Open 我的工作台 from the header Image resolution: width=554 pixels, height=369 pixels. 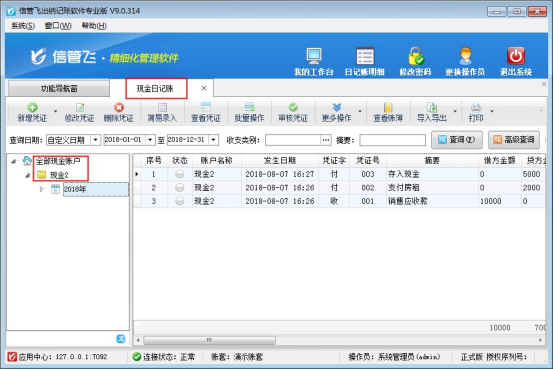(x=314, y=56)
